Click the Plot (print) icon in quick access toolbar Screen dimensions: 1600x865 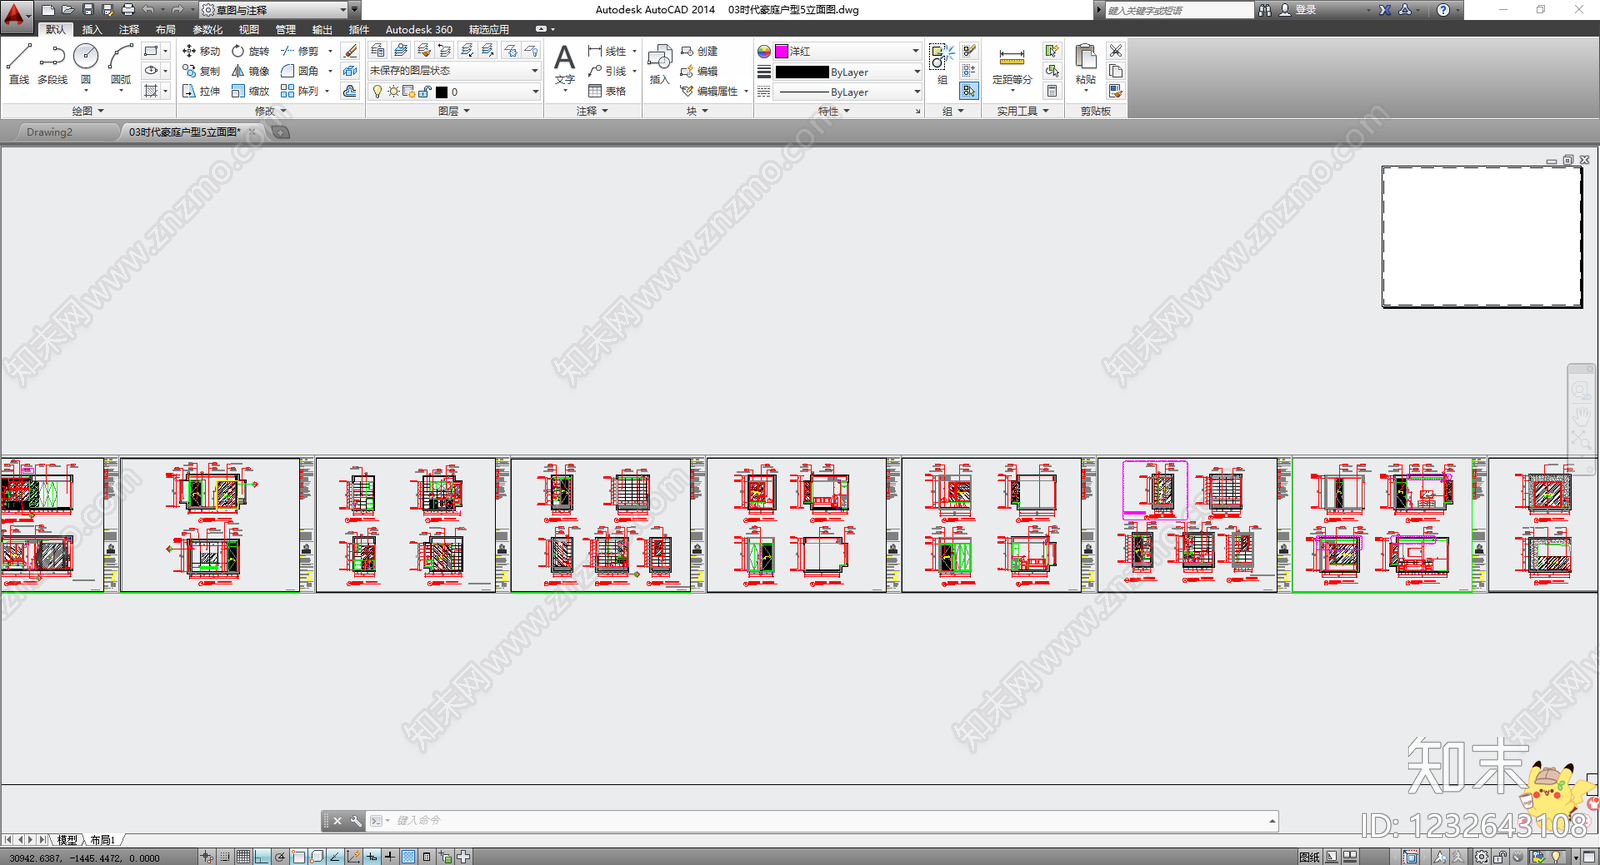(128, 10)
